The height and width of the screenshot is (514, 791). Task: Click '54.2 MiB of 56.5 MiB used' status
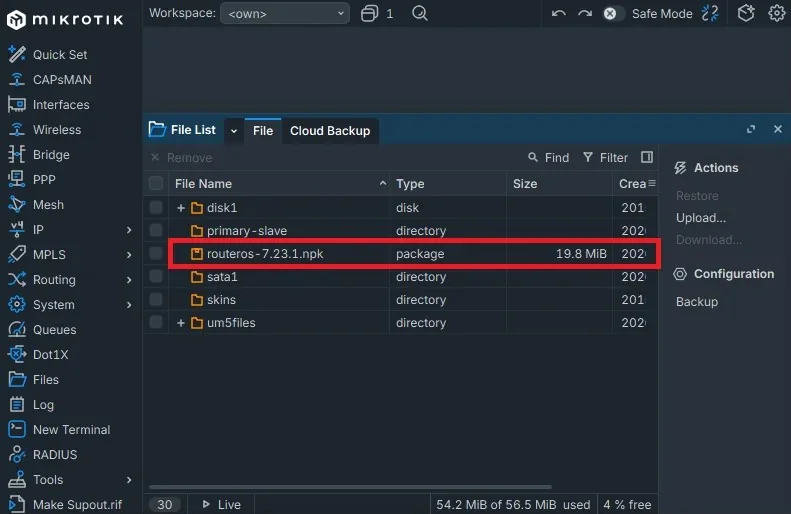(513, 504)
